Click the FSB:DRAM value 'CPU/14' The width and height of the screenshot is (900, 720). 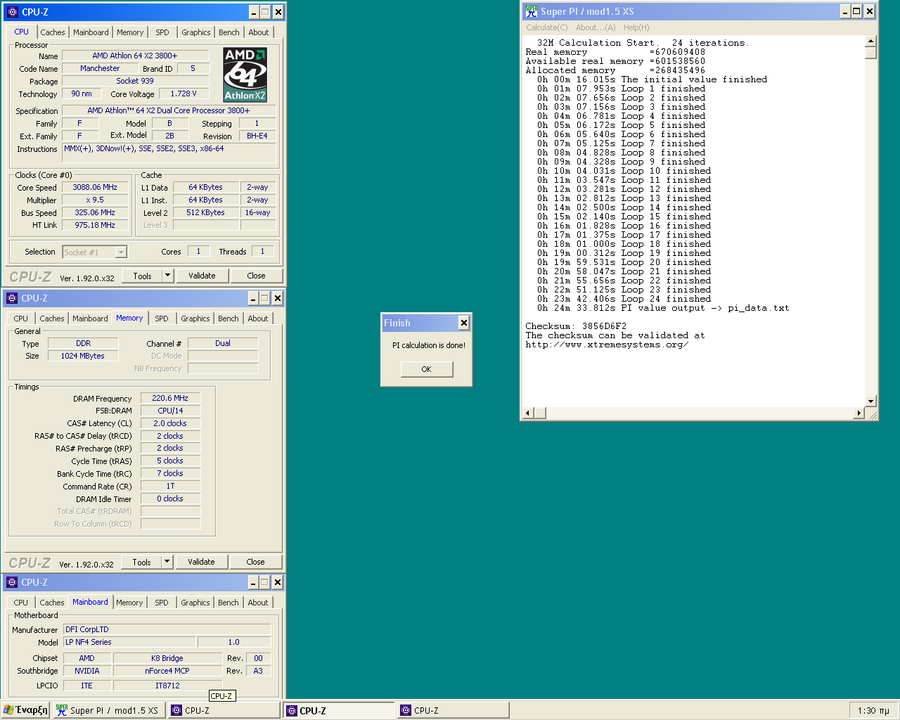[x=170, y=411]
